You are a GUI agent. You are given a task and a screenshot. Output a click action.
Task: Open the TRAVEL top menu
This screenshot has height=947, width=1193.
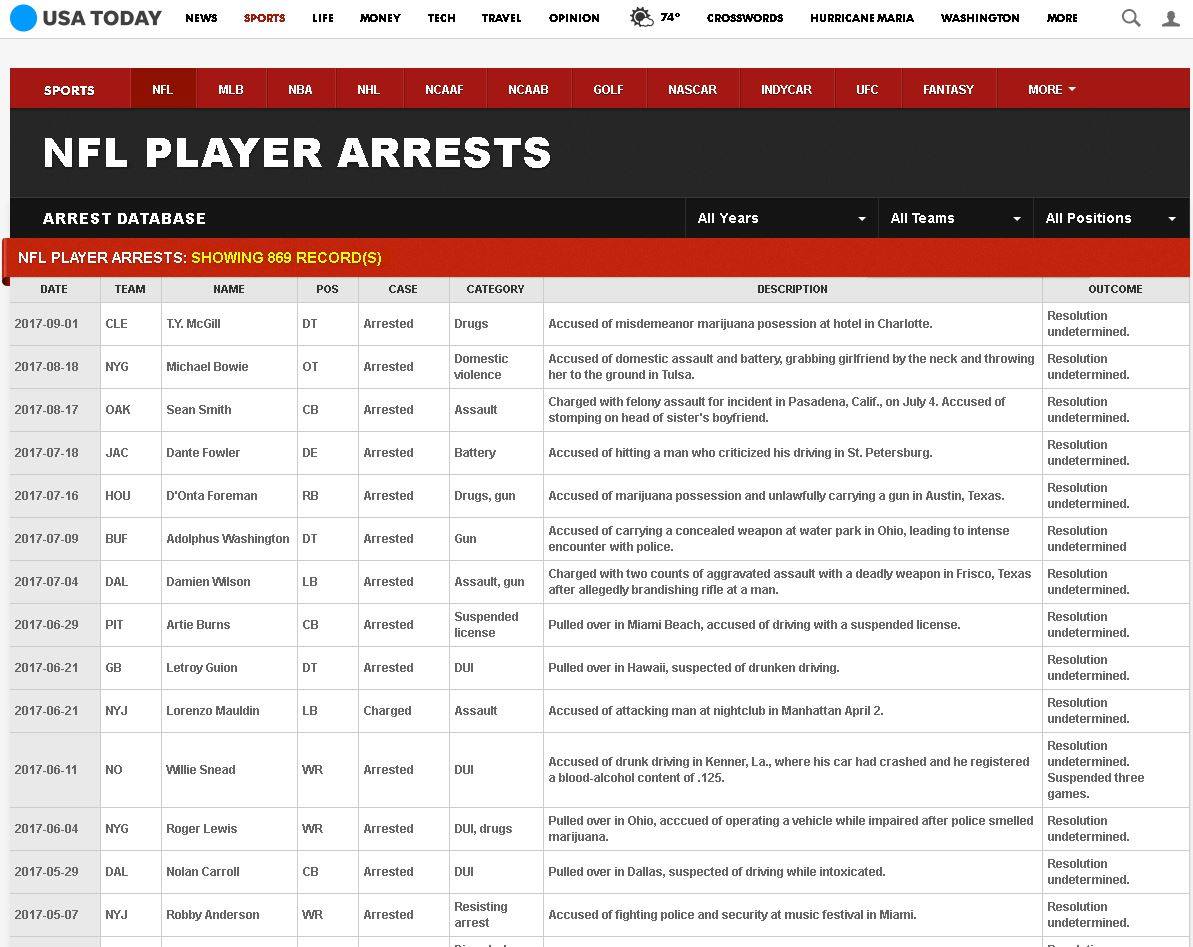(501, 17)
